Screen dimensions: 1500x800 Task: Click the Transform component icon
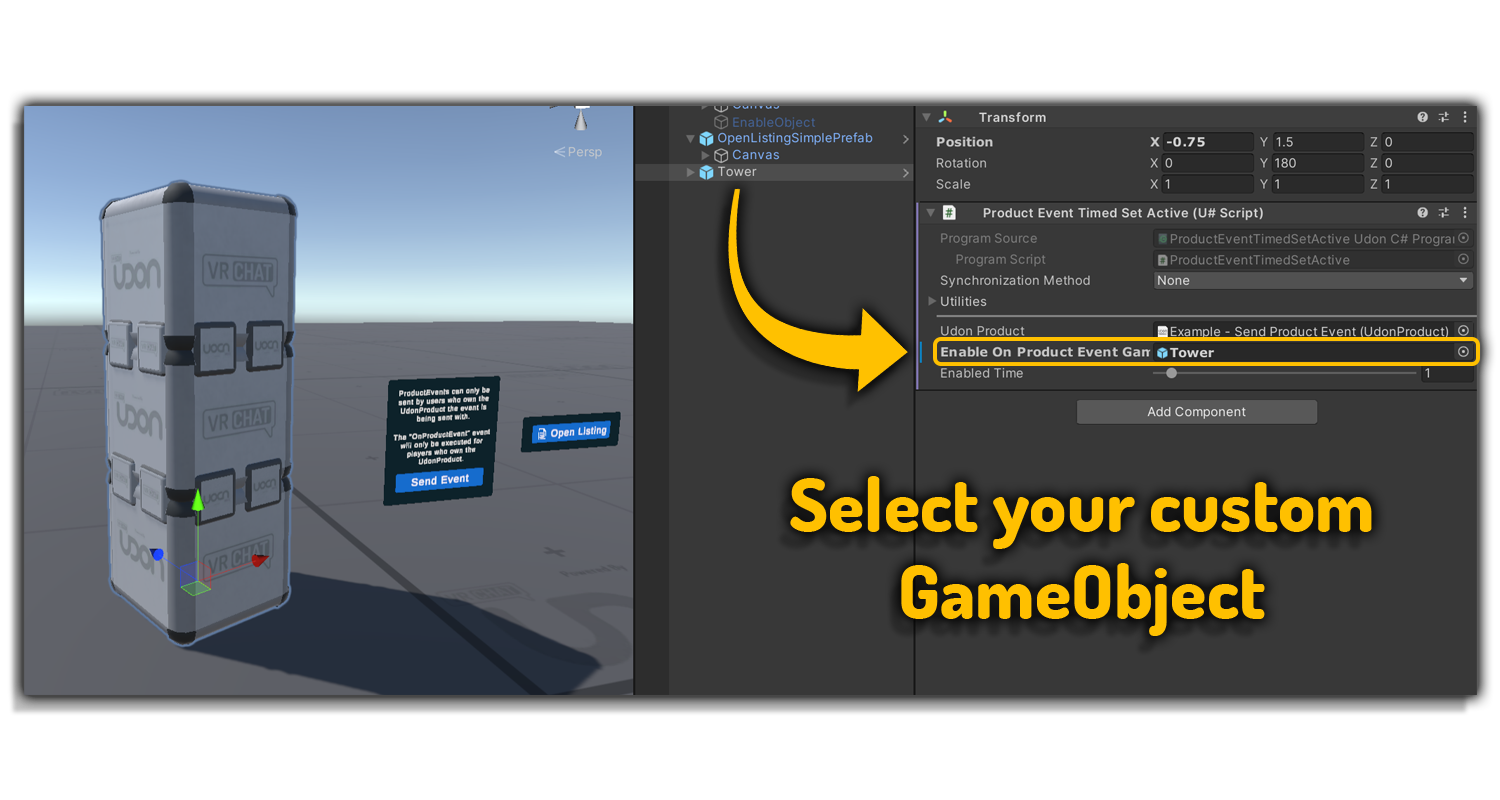point(946,117)
